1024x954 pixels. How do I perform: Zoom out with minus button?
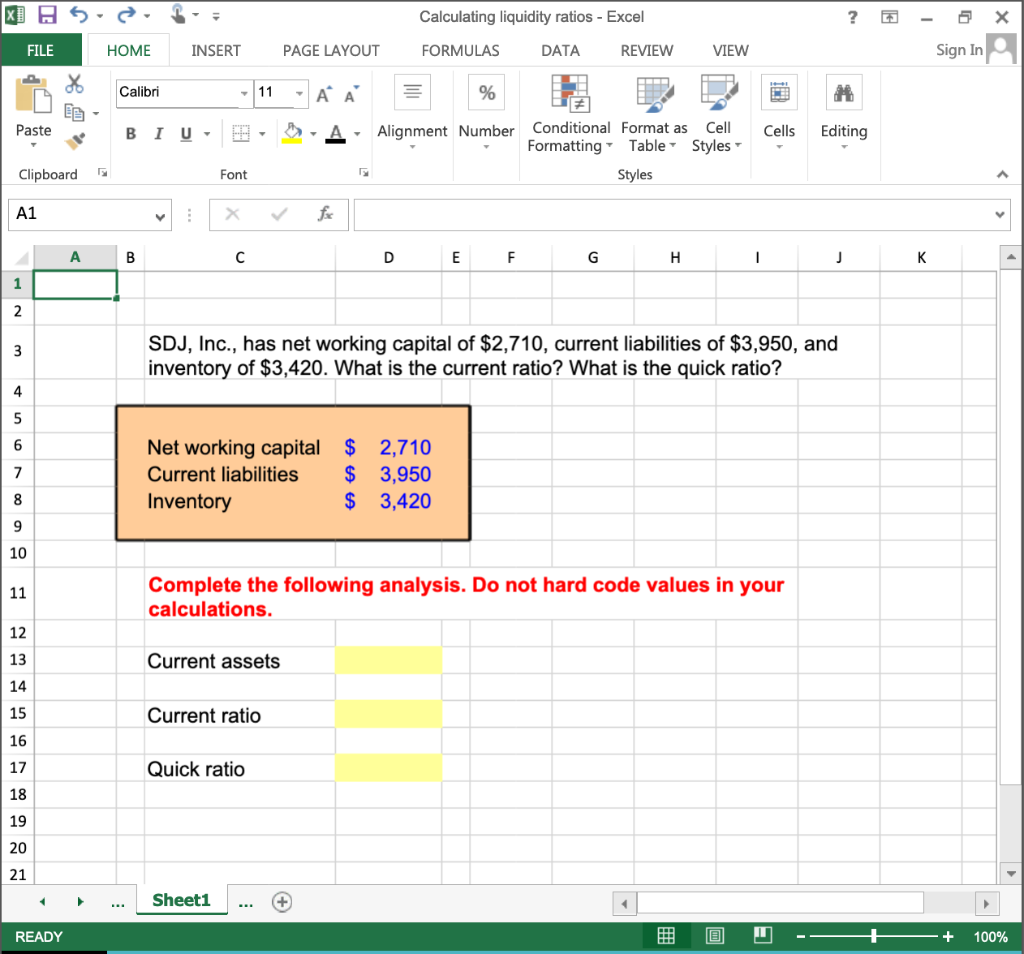click(801, 936)
